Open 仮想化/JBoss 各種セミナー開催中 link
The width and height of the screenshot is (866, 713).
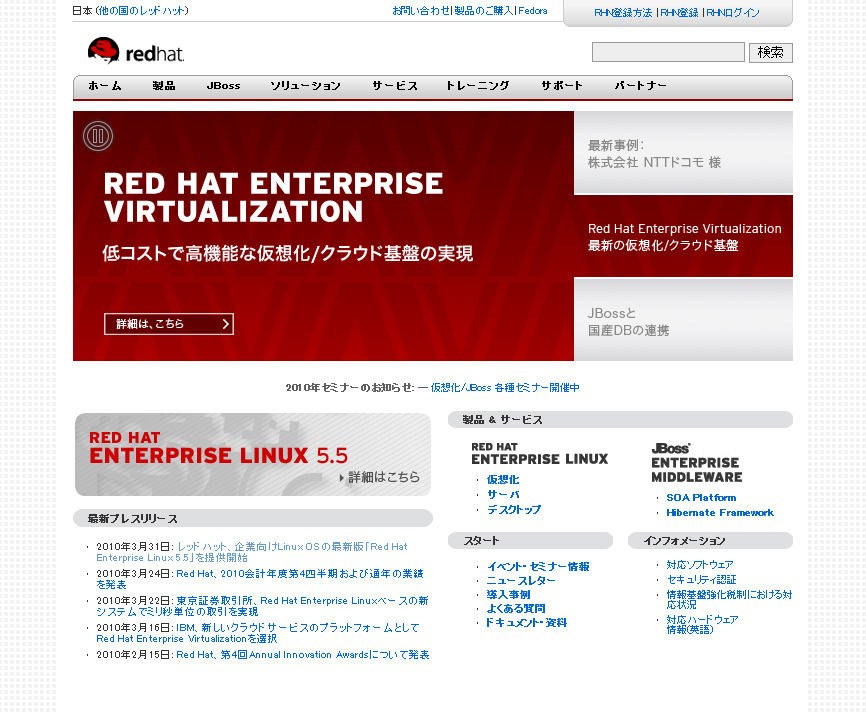coord(505,388)
